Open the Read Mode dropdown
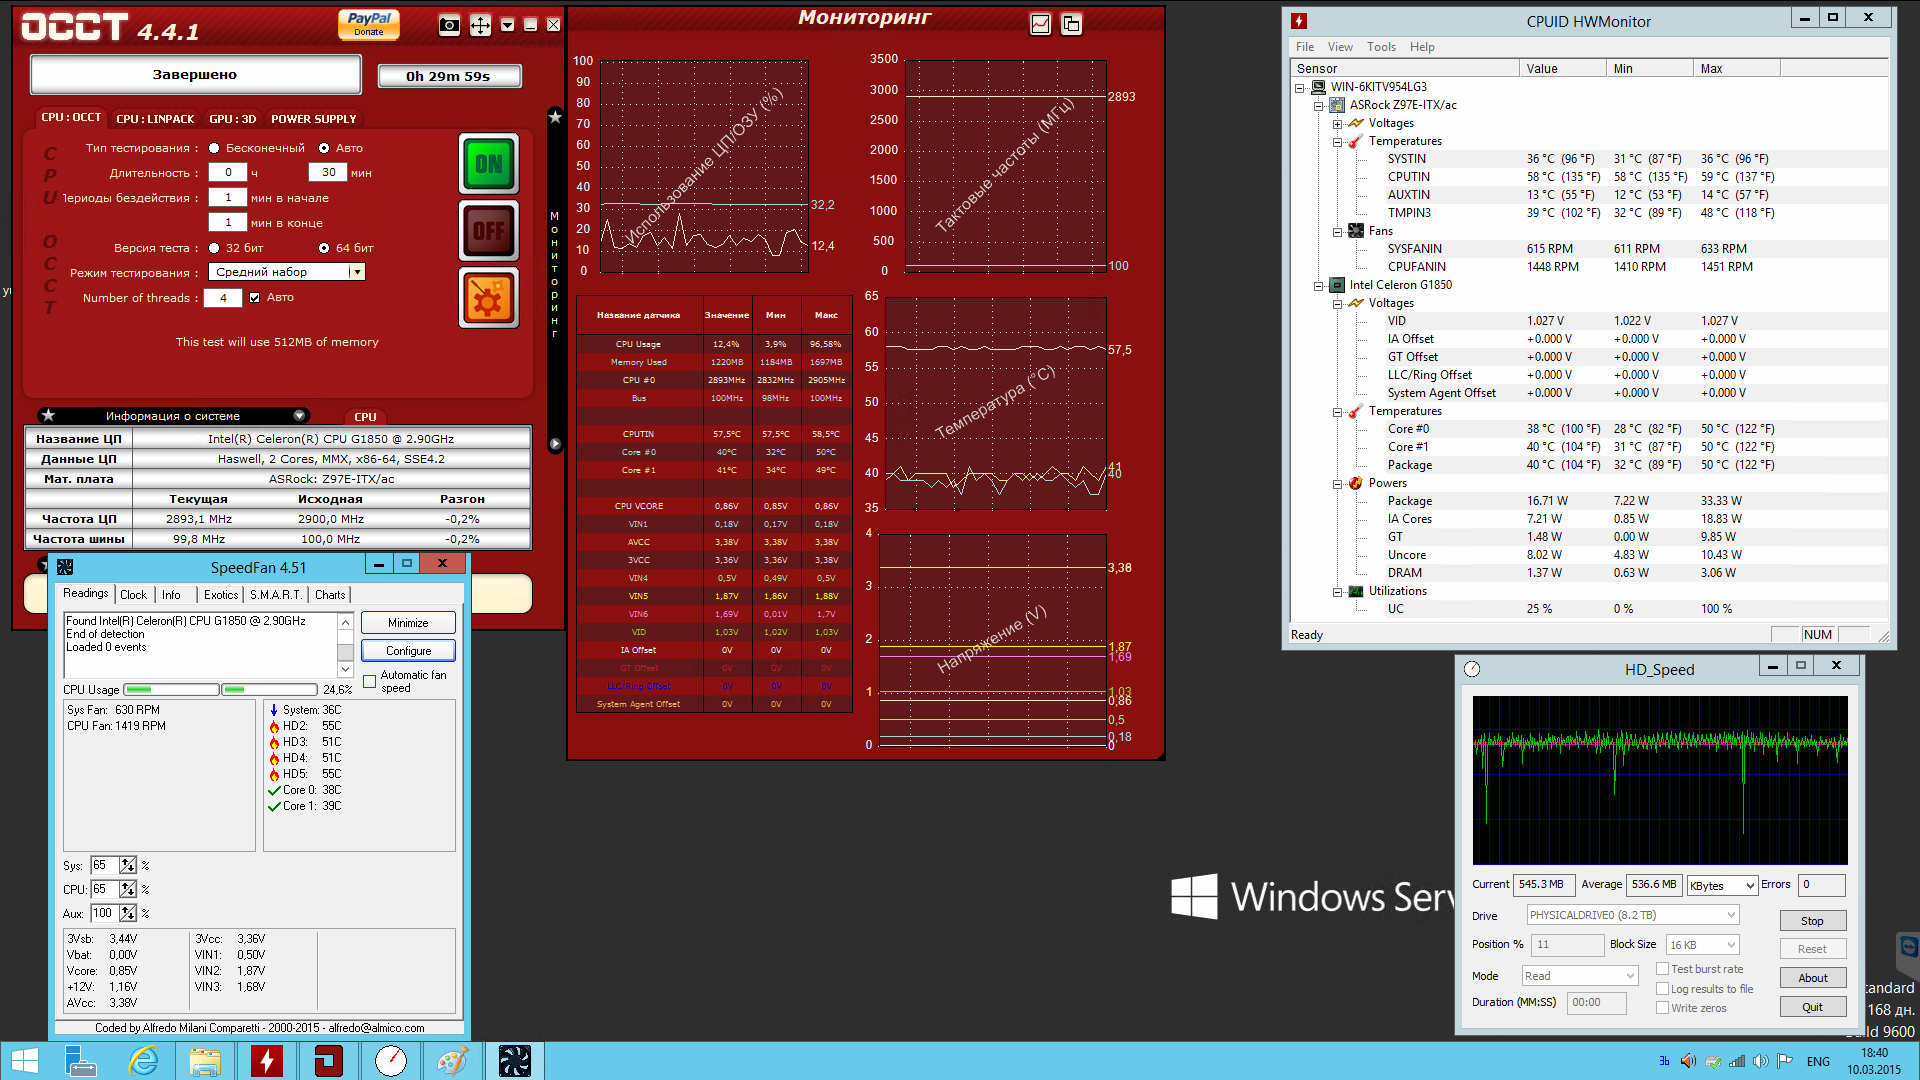Viewport: 1920px width, 1080px height. pos(1580,976)
